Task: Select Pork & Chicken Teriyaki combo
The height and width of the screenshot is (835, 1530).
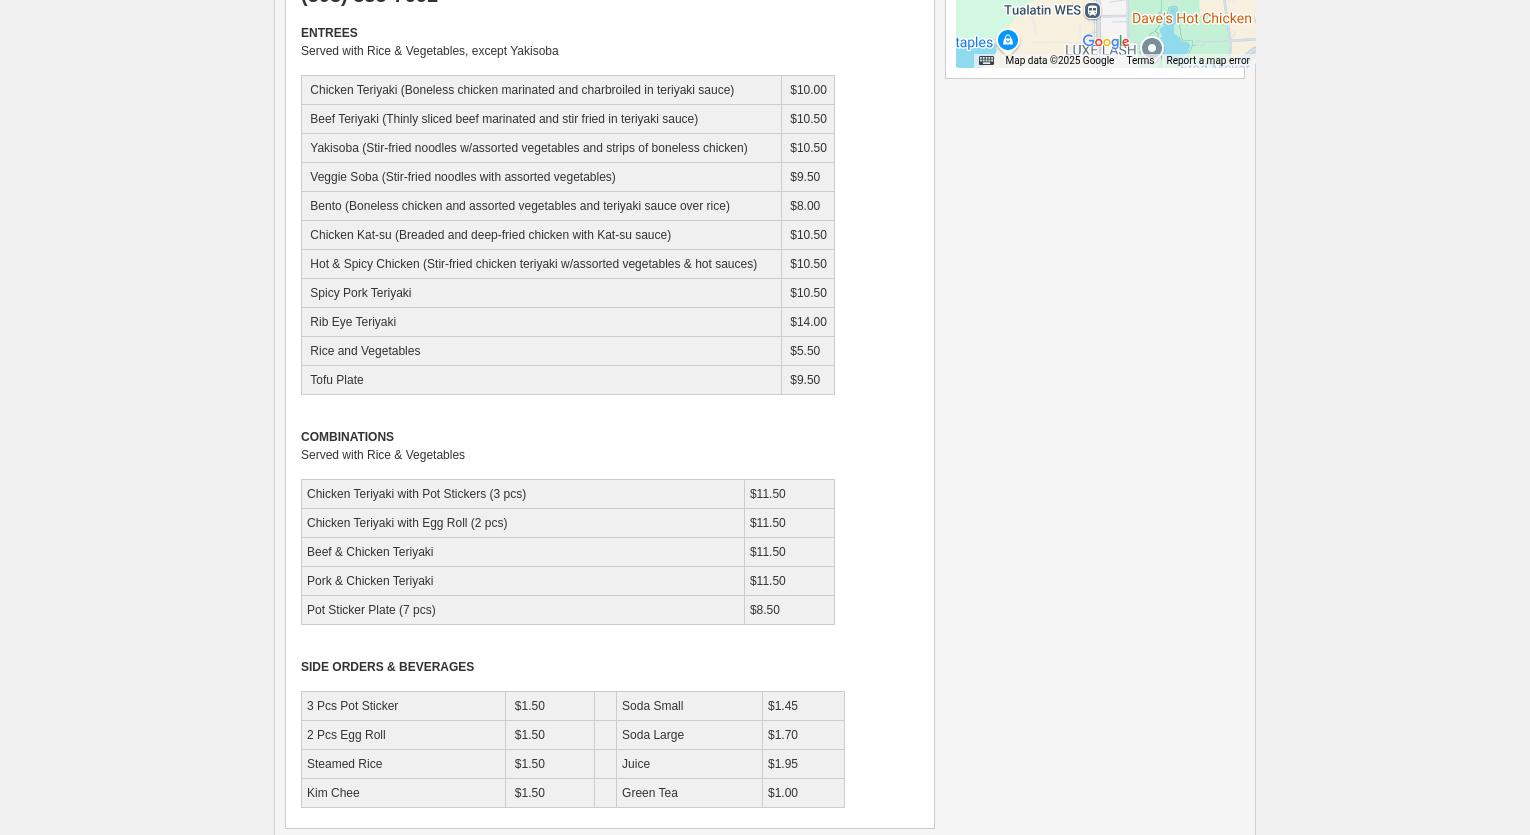Action: (370, 581)
